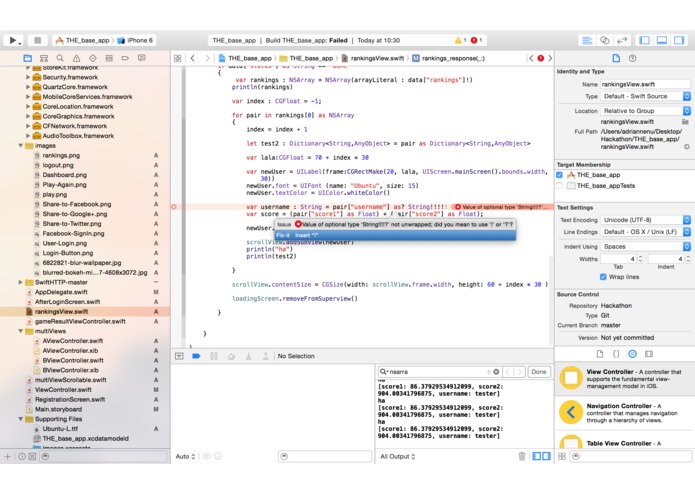Uncheck THE_base_app target membership
695x494 pixels.
[x=559, y=175]
